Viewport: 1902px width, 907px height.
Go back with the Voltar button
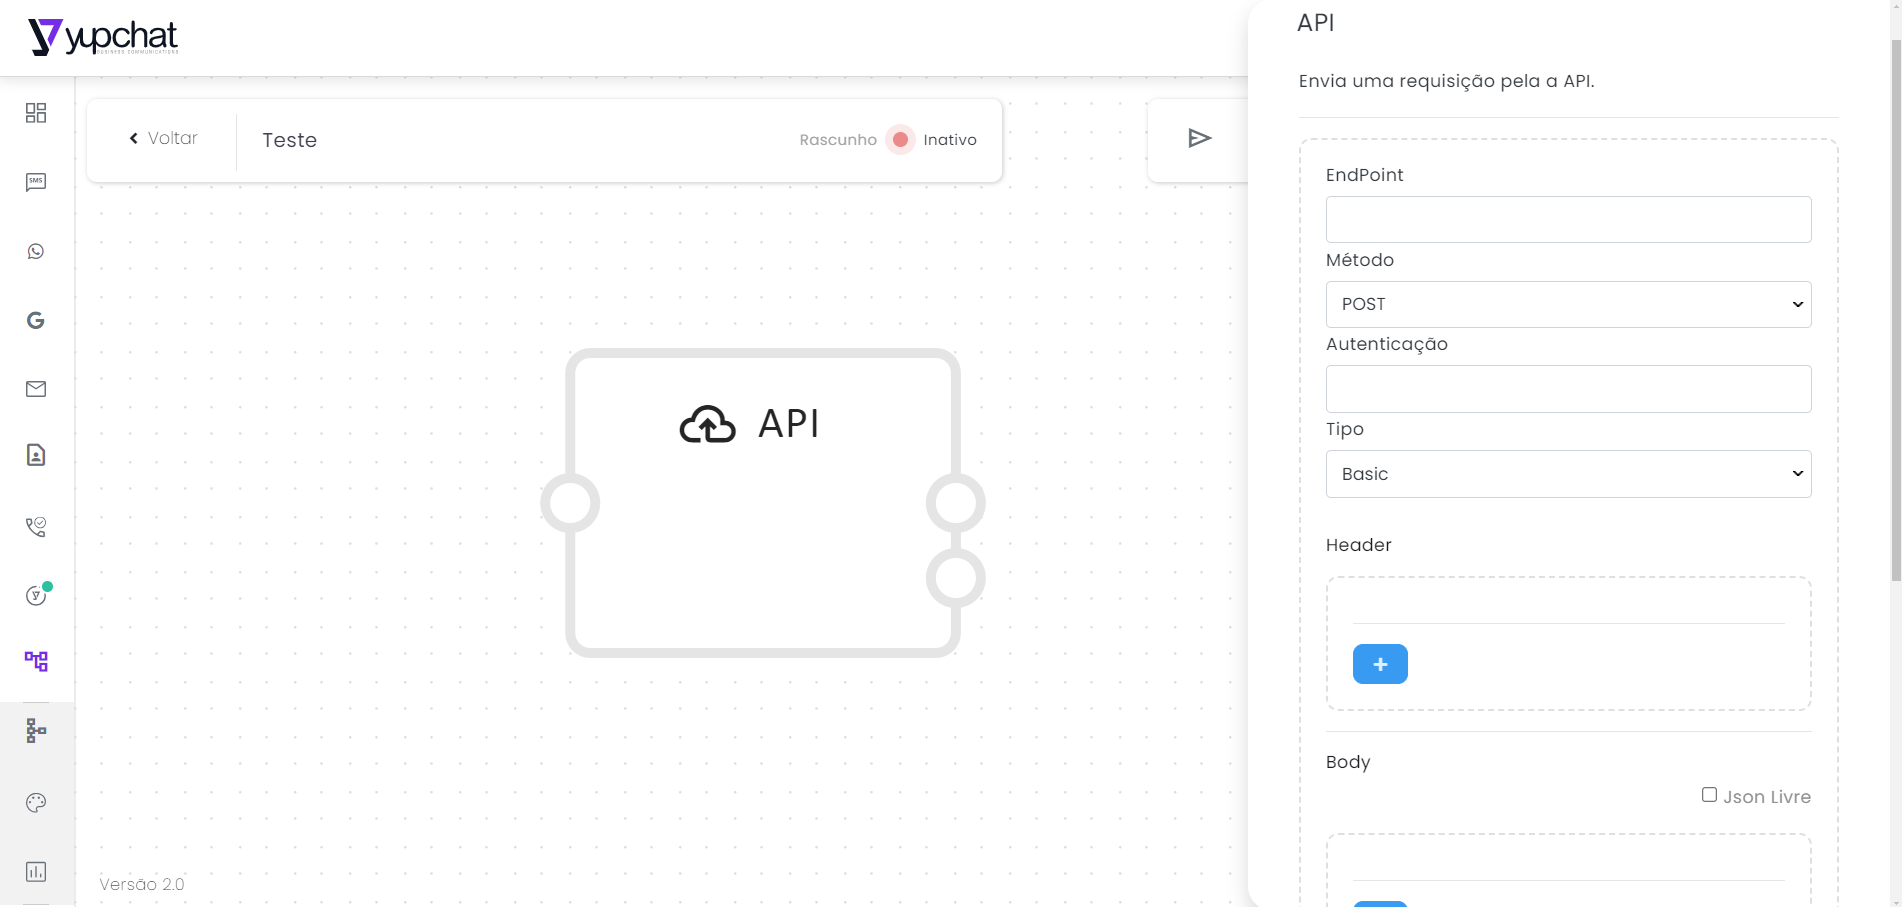pos(163,138)
